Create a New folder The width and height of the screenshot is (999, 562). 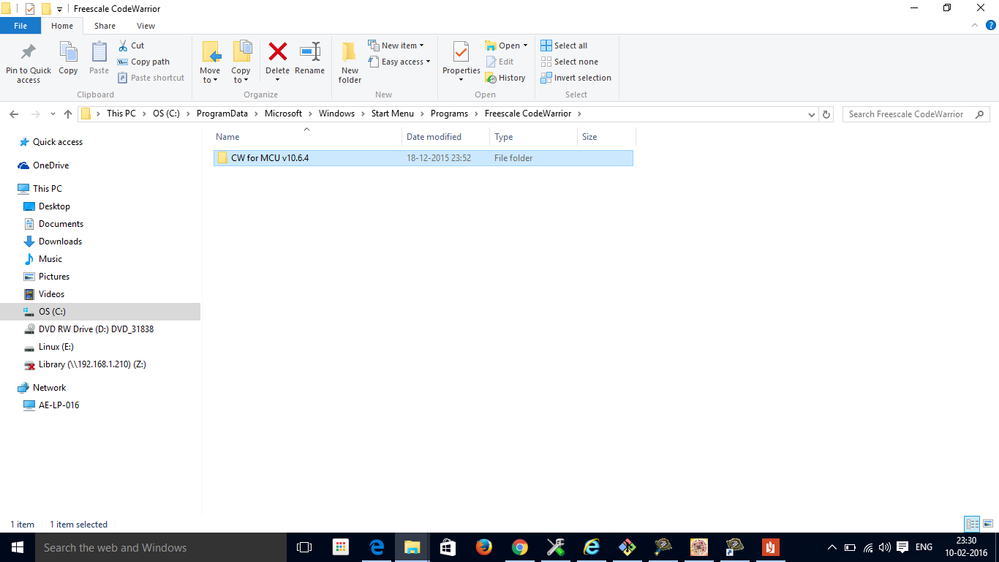click(349, 62)
